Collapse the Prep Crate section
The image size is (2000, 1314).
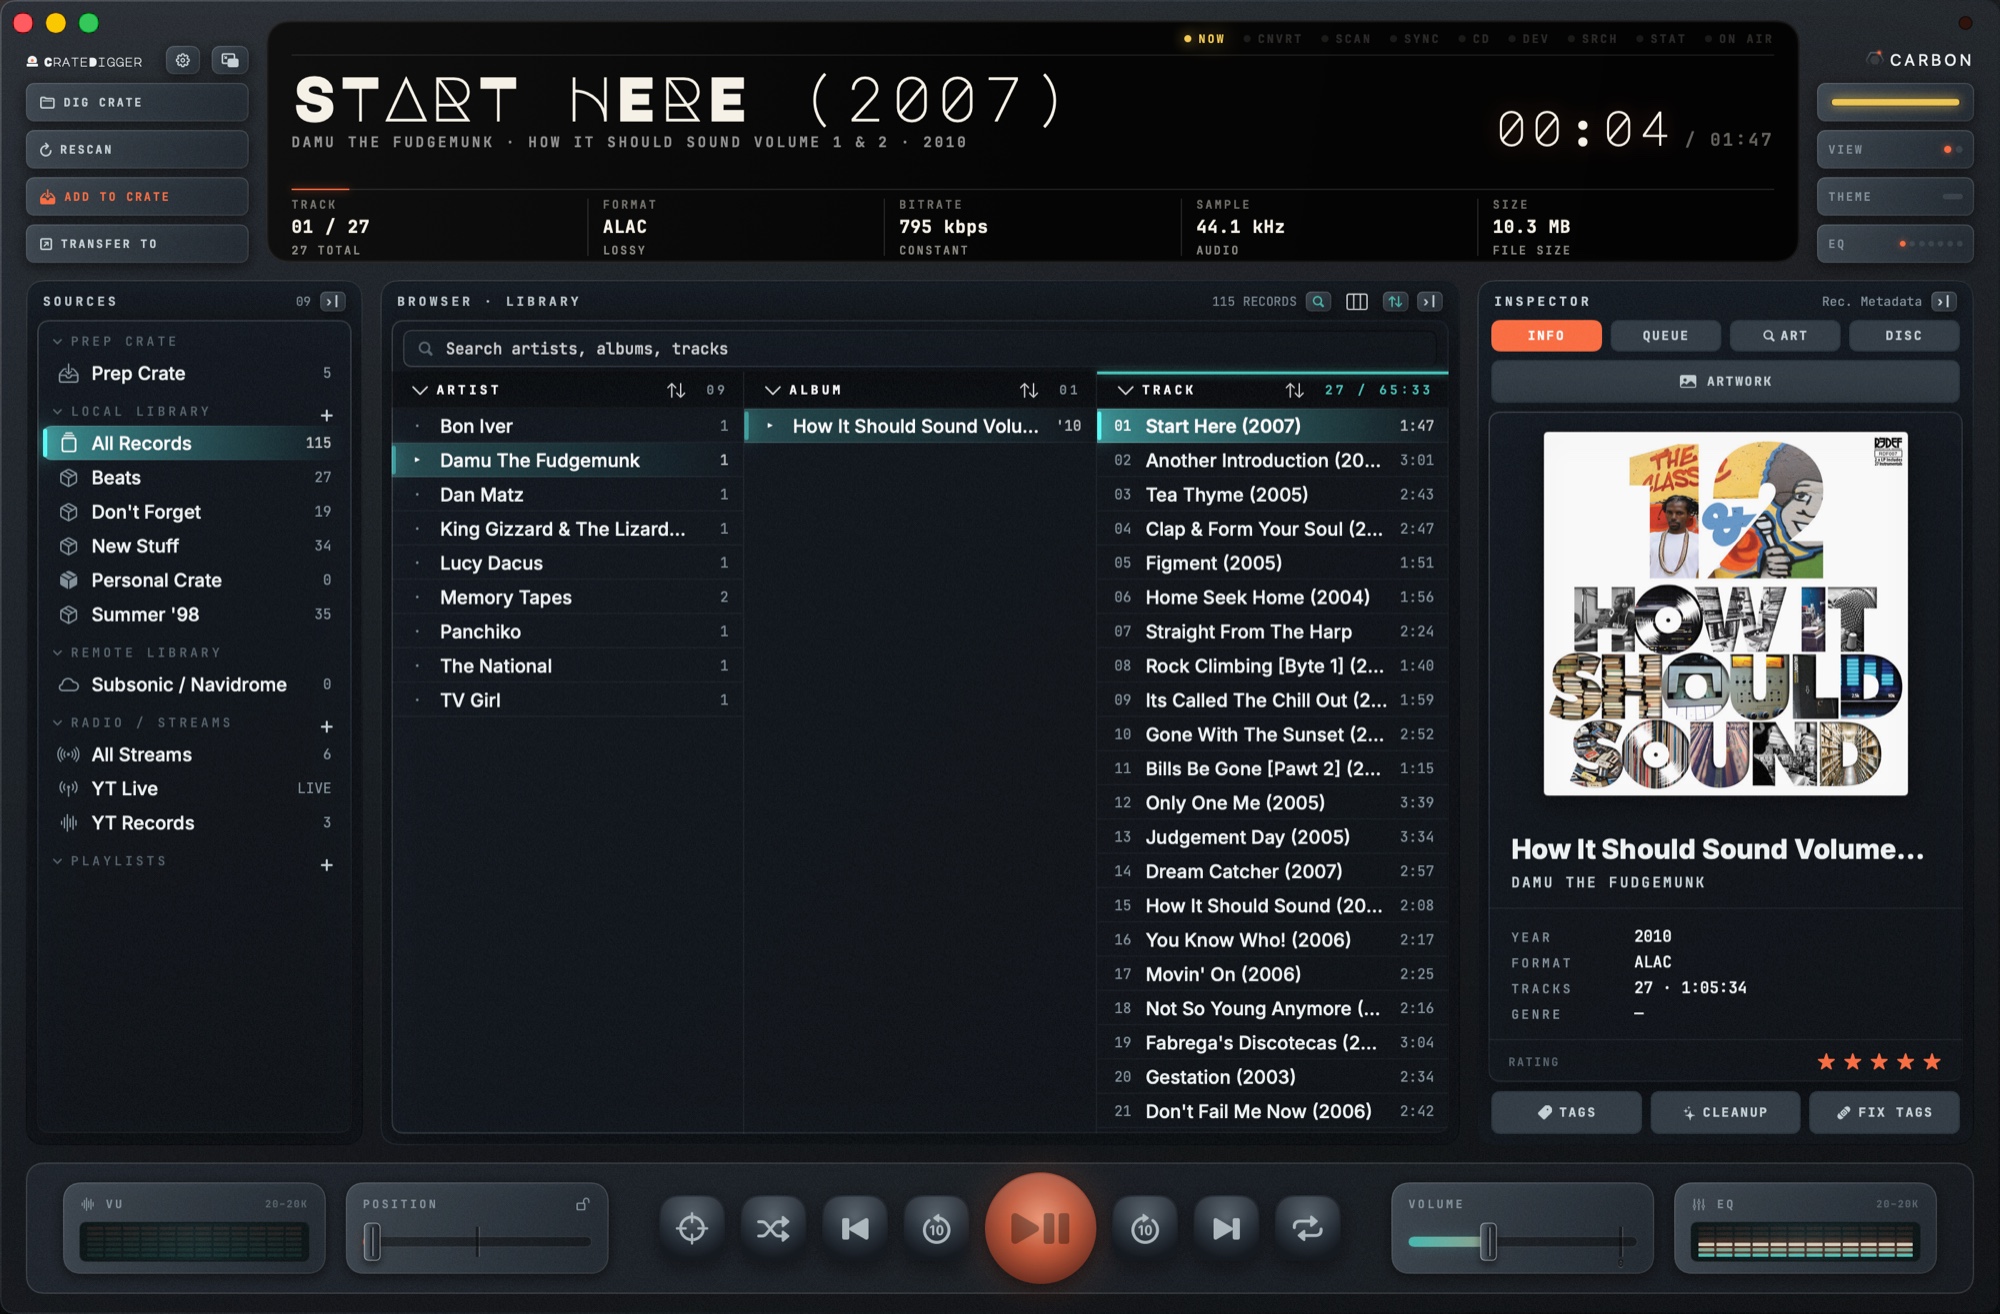point(58,342)
